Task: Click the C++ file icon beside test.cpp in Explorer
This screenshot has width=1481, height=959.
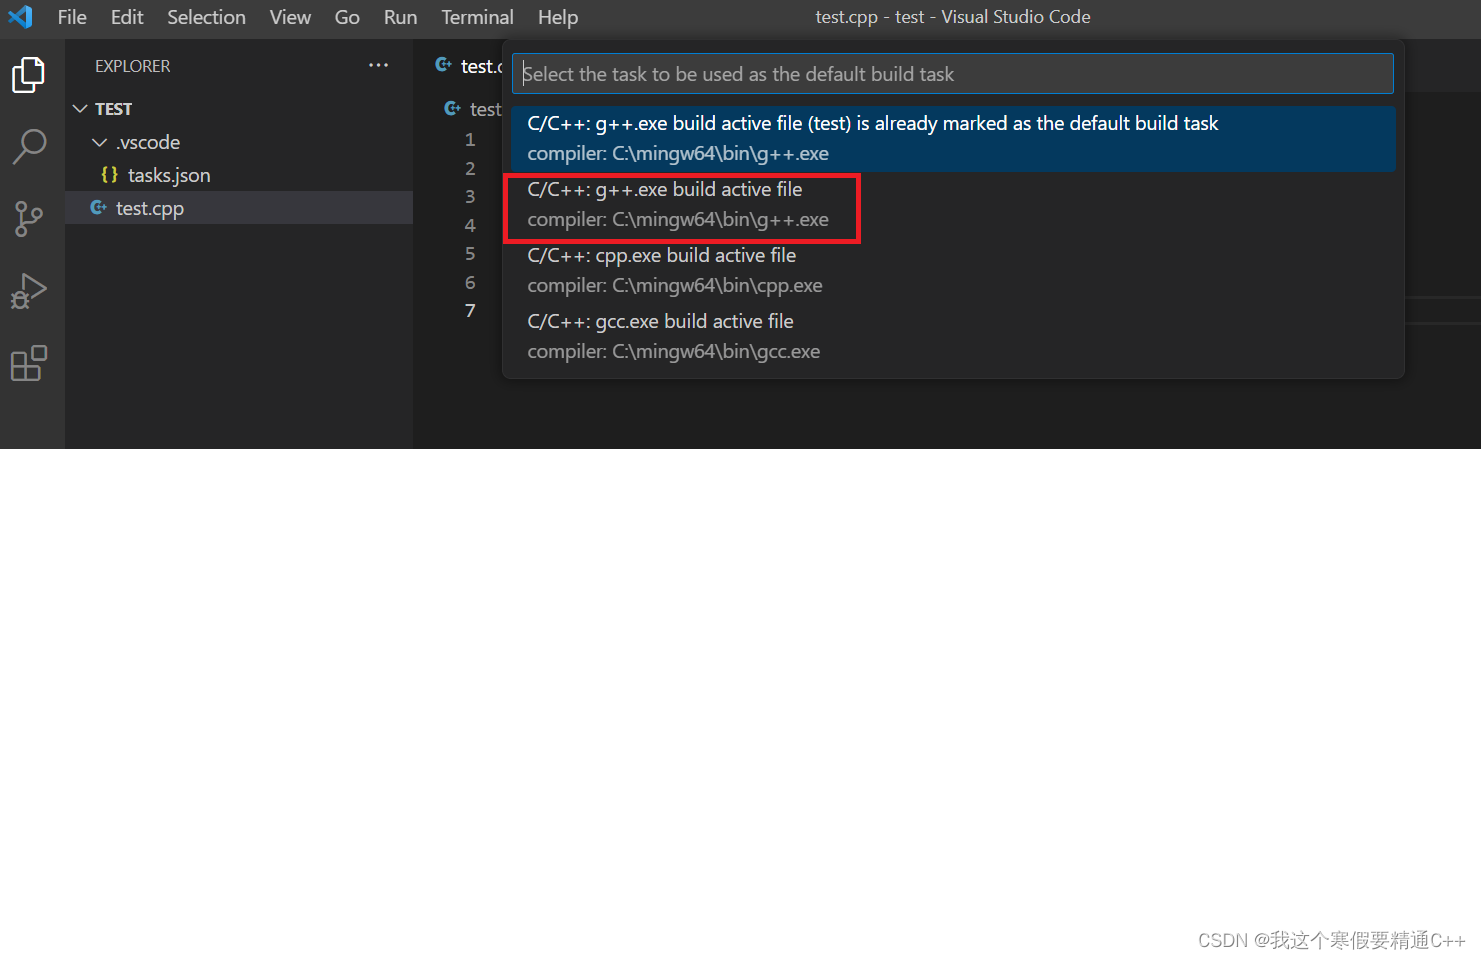Action: coord(98,208)
